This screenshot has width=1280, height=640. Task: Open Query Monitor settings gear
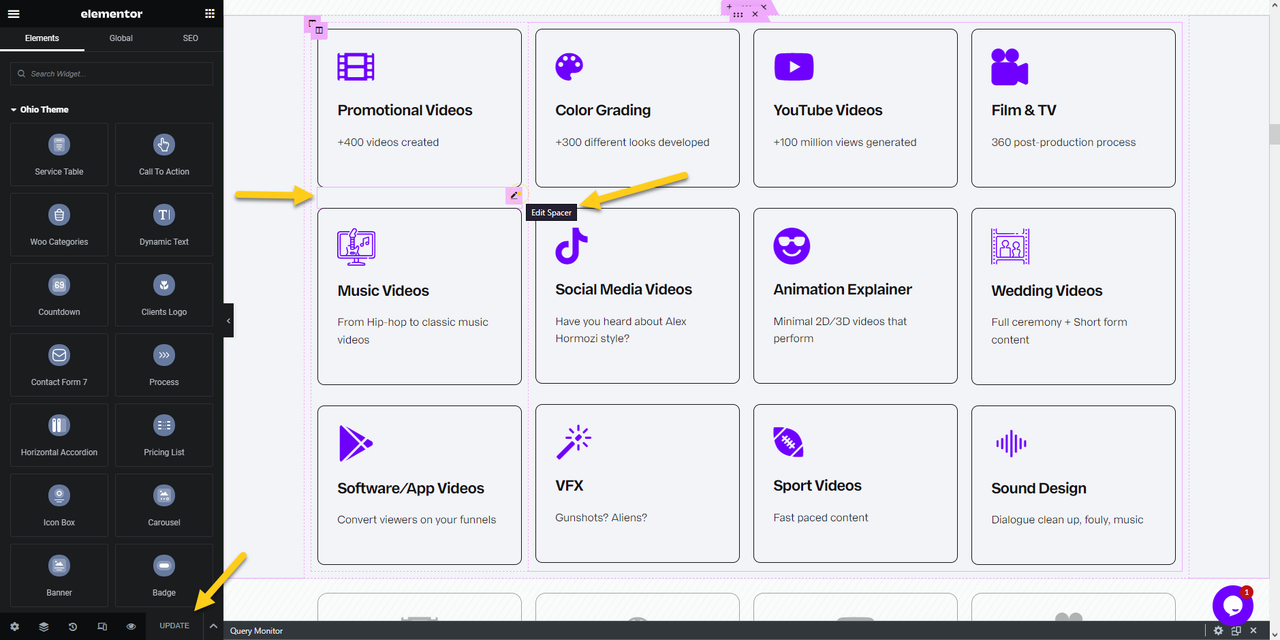[1218, 631]
